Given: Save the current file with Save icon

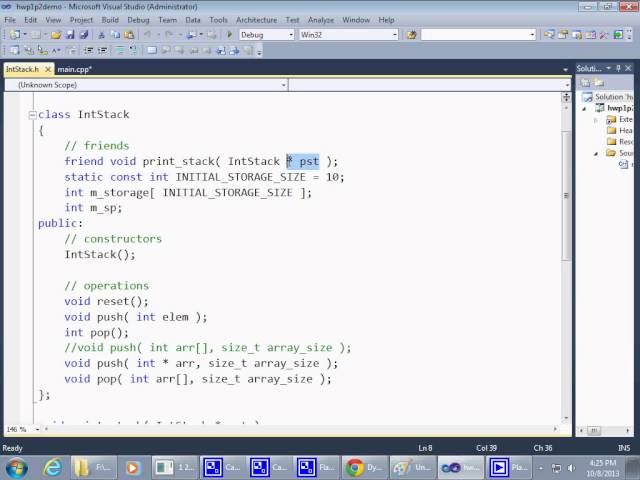Looking at the screenshot, I should [70, 35].
